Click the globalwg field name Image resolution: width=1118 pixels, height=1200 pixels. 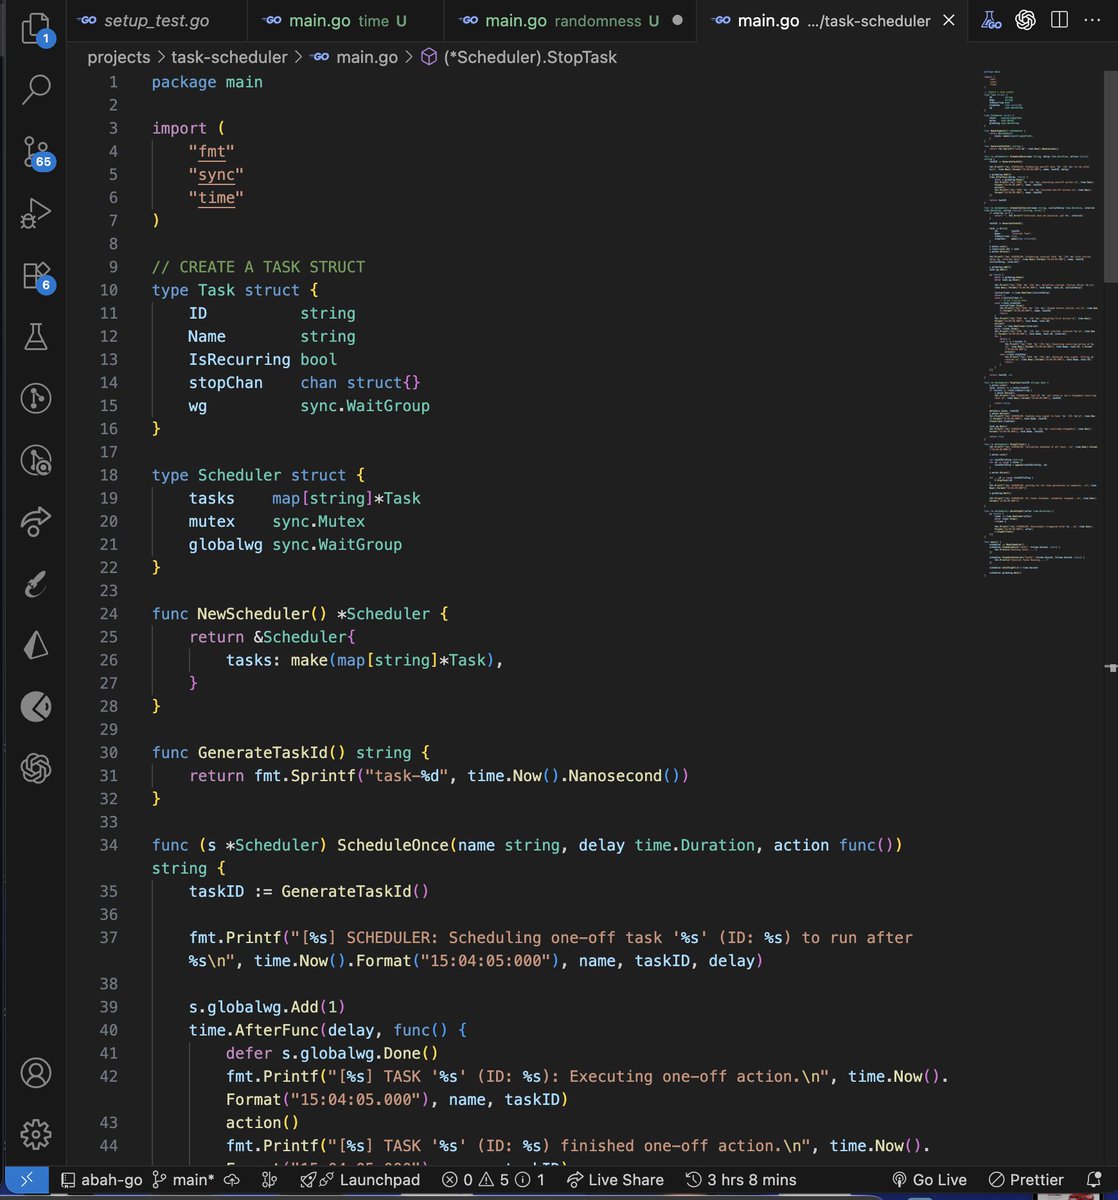point(226,544)
